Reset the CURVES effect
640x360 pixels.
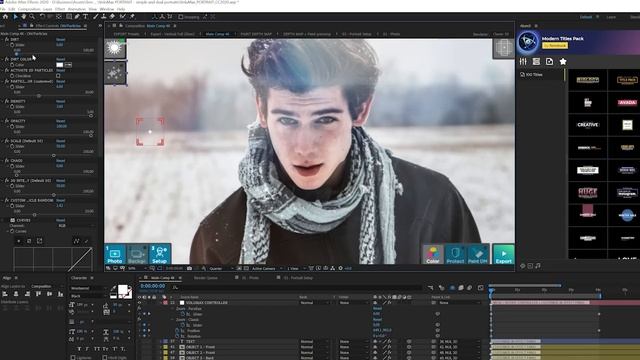pos(60,220)
